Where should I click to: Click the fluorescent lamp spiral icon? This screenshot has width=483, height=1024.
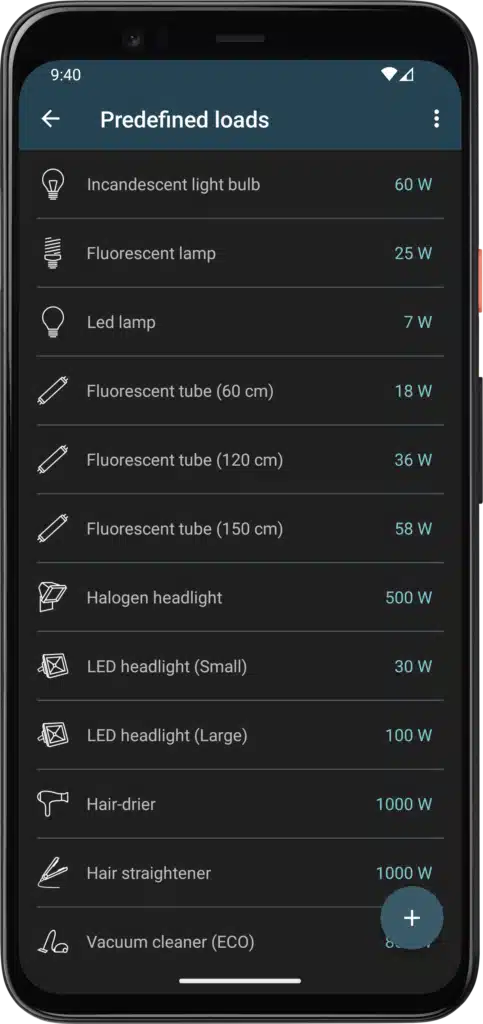click(x=53, y=253)
